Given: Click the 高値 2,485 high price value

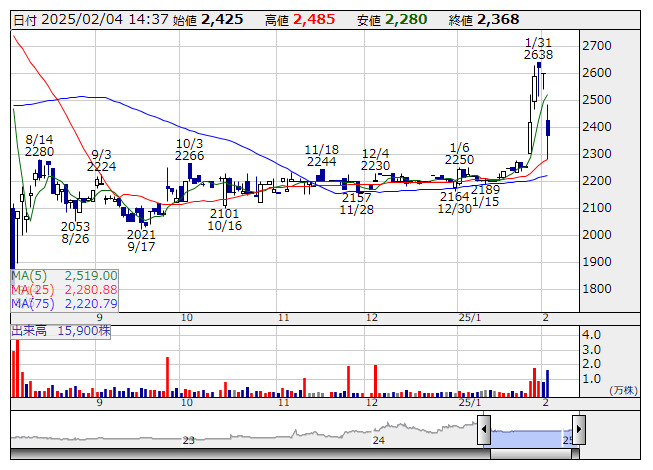Looking at the screenshot, I should [x=300, y=20].
